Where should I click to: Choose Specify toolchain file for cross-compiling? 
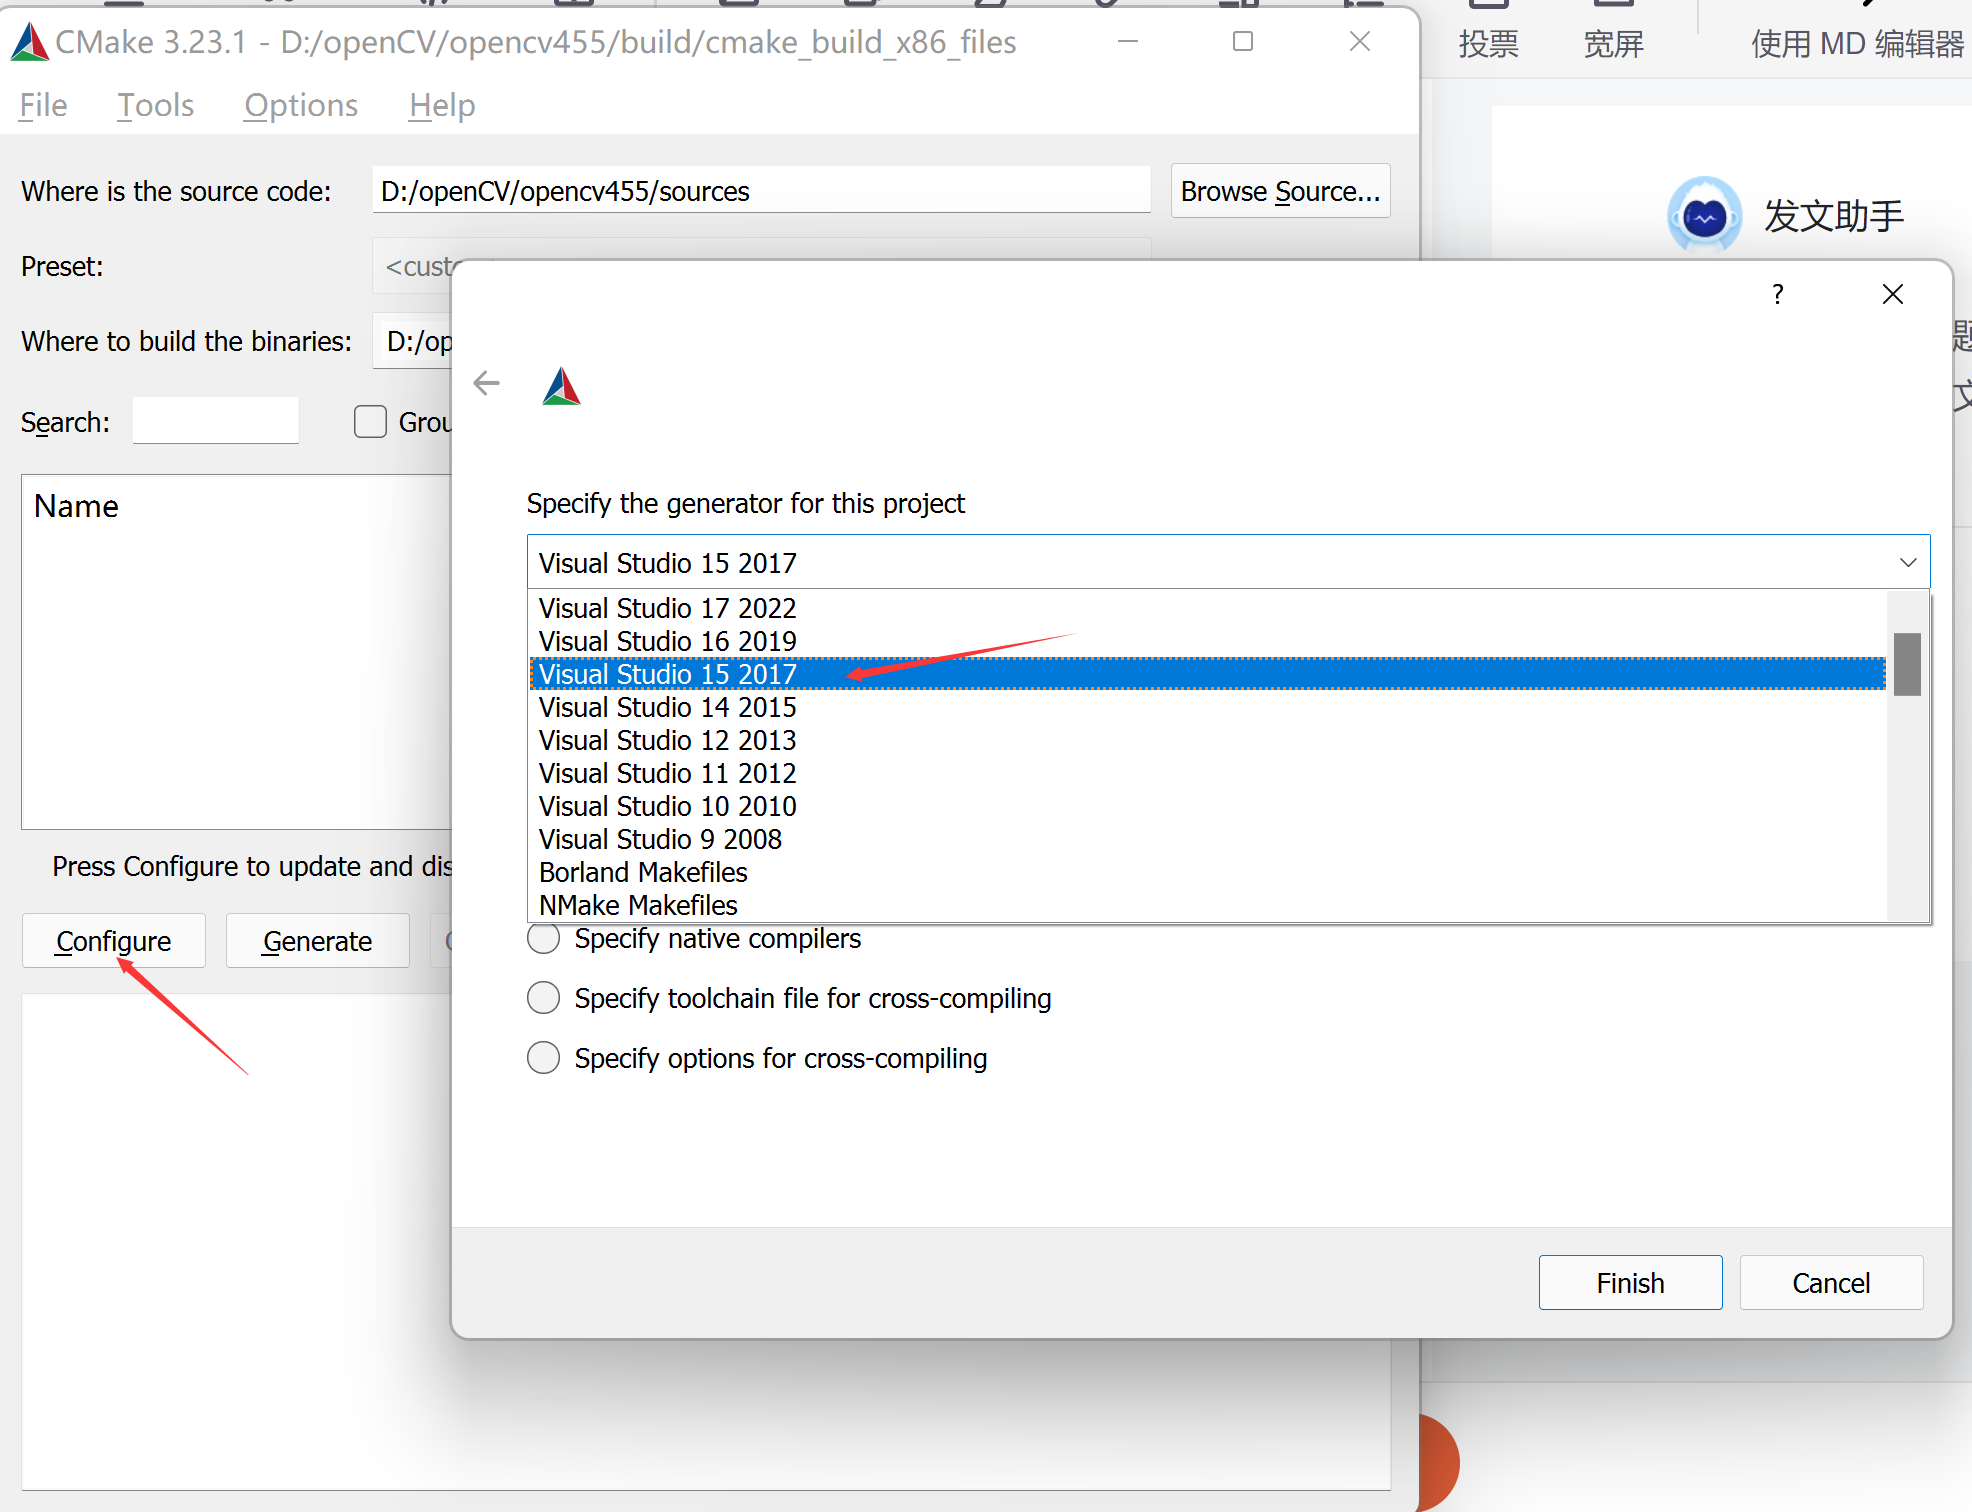pos(544,998)
